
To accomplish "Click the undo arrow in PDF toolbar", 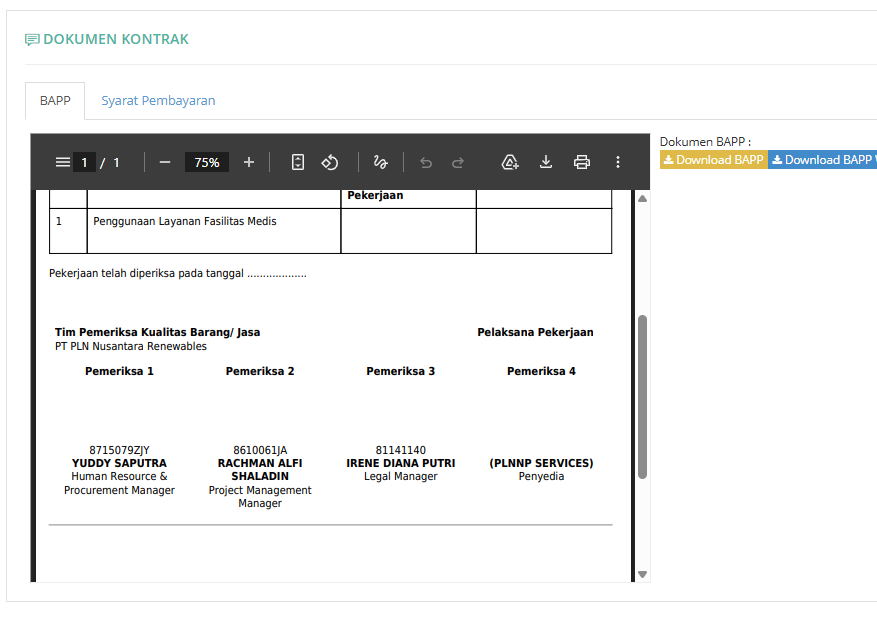I will (x=426, y=162).
